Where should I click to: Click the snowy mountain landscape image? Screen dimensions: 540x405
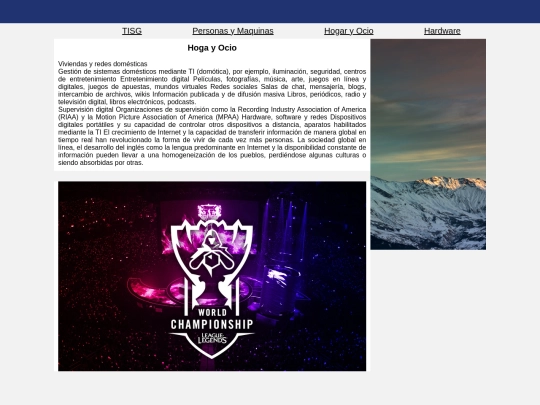(428, 144)
